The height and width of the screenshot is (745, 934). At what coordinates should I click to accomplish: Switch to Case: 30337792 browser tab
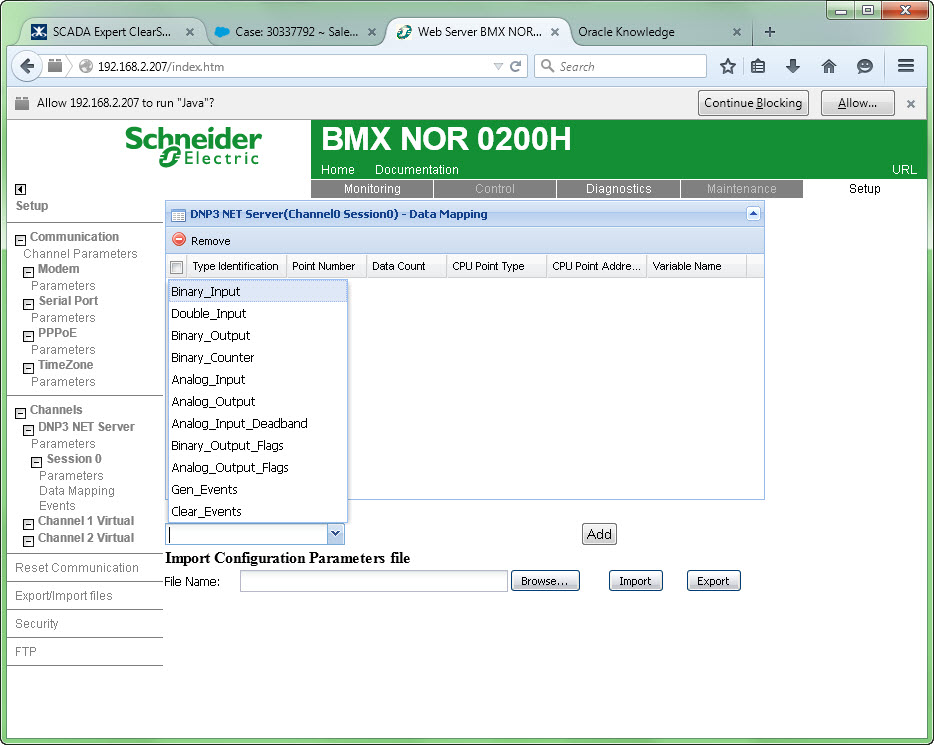[295, 32]
